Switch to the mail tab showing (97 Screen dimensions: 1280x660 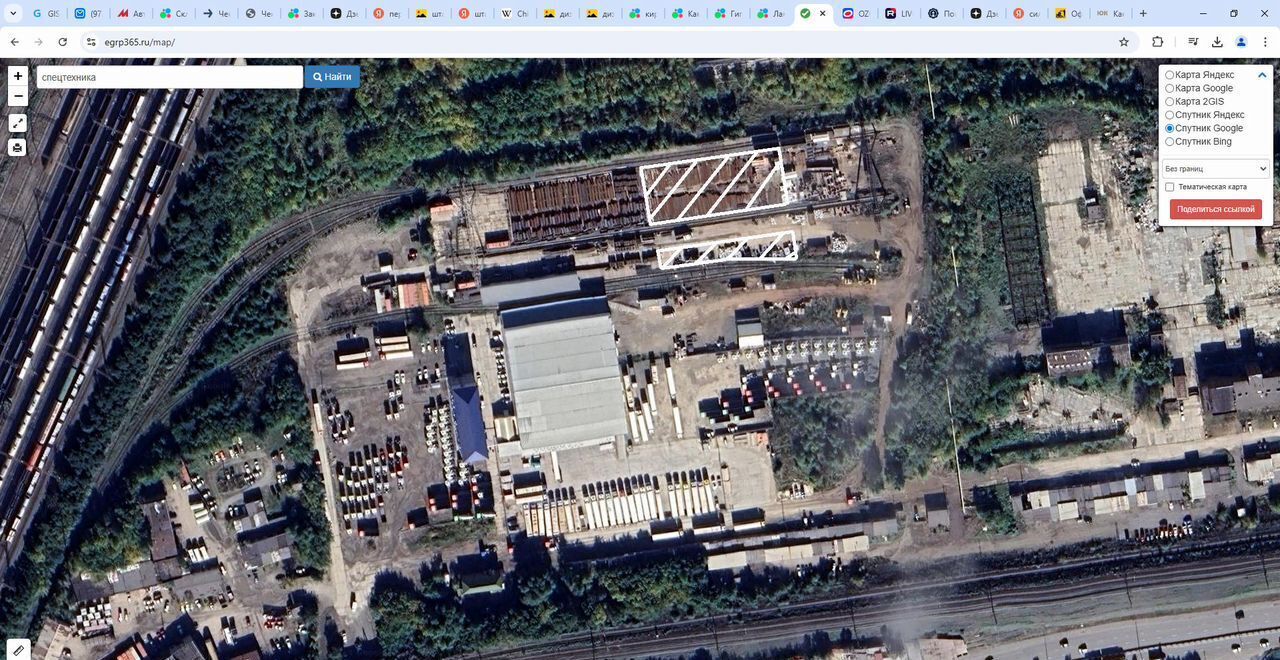click(x=88, y=14)
